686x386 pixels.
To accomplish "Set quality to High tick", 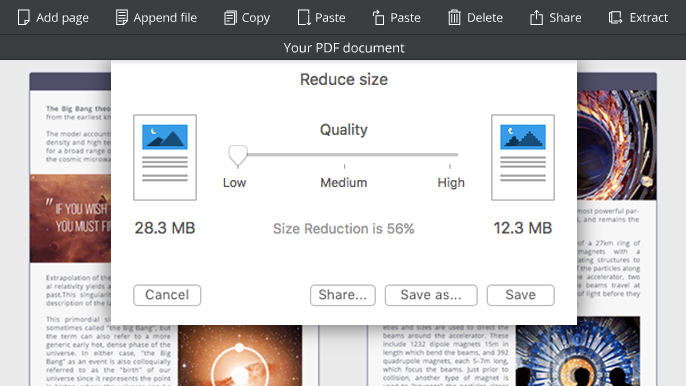I will click(450, 166).
